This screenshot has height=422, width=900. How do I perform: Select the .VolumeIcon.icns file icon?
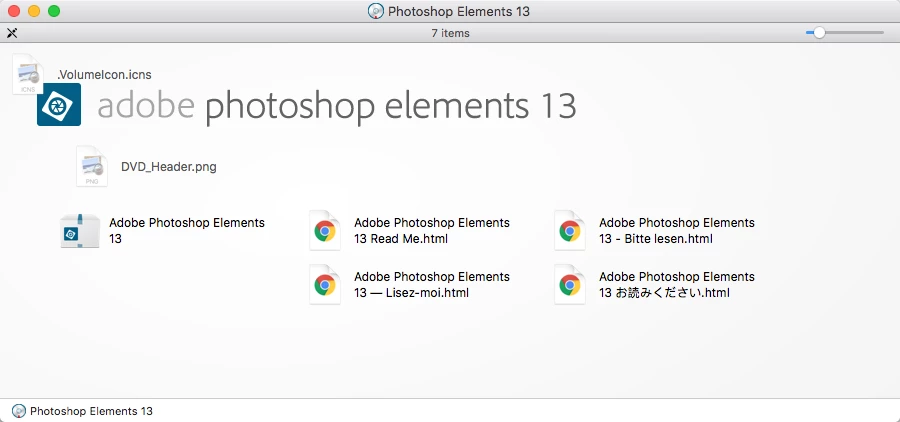pos(28,73)
